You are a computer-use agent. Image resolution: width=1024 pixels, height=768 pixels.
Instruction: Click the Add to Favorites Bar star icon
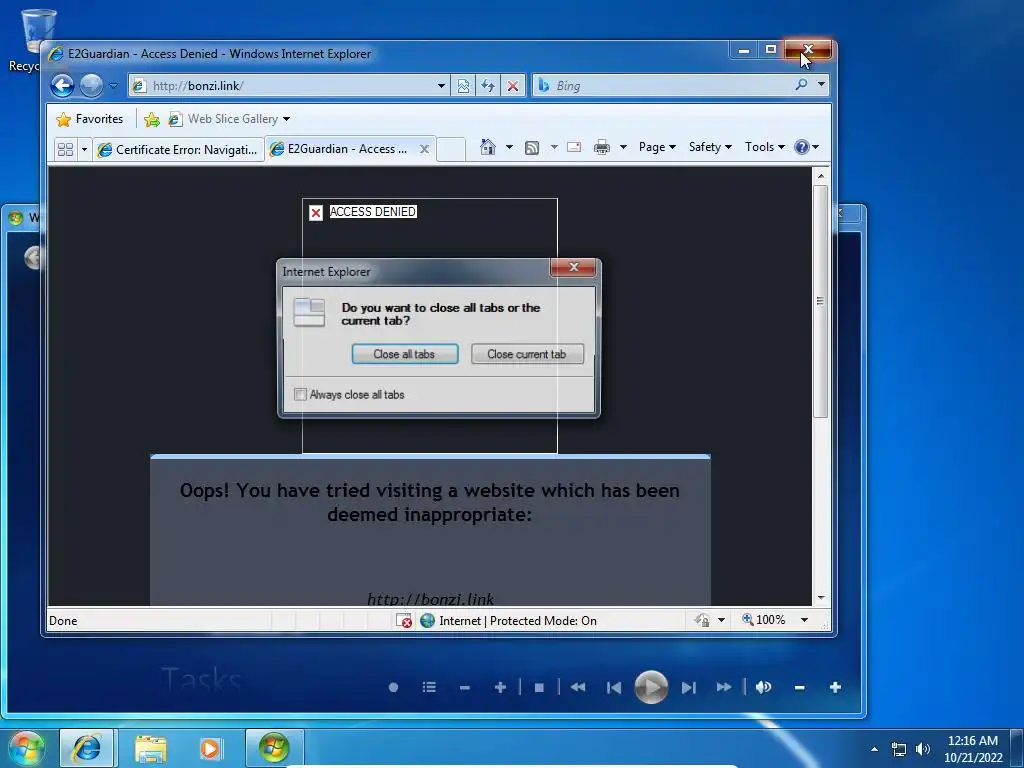tap(152, 119)
